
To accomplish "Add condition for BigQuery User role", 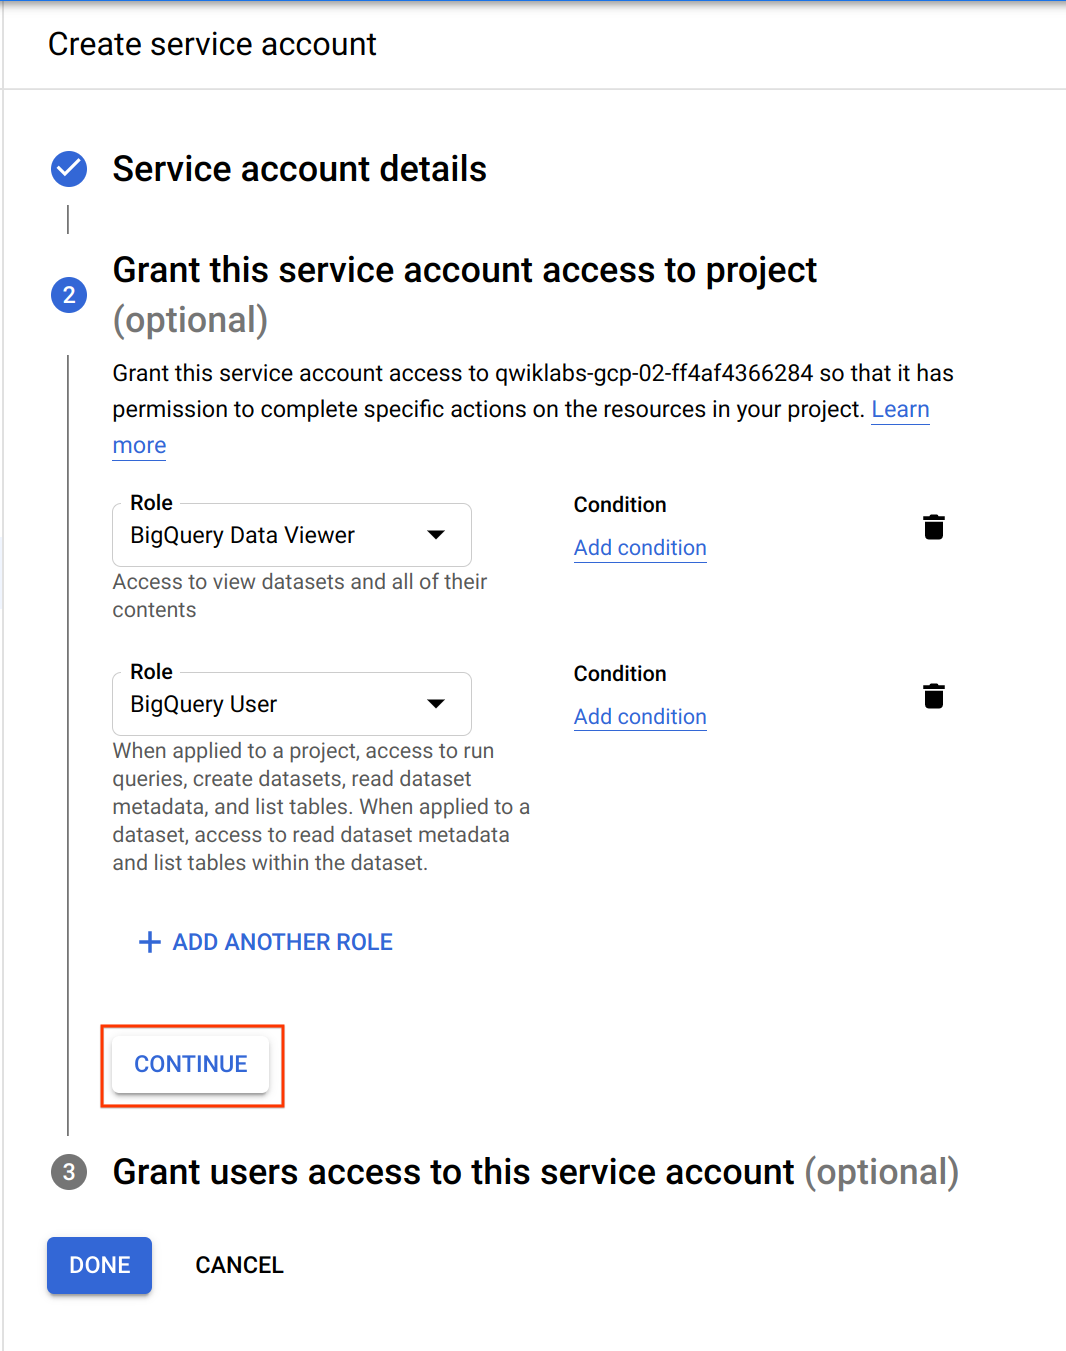I will tap(639, 716).
